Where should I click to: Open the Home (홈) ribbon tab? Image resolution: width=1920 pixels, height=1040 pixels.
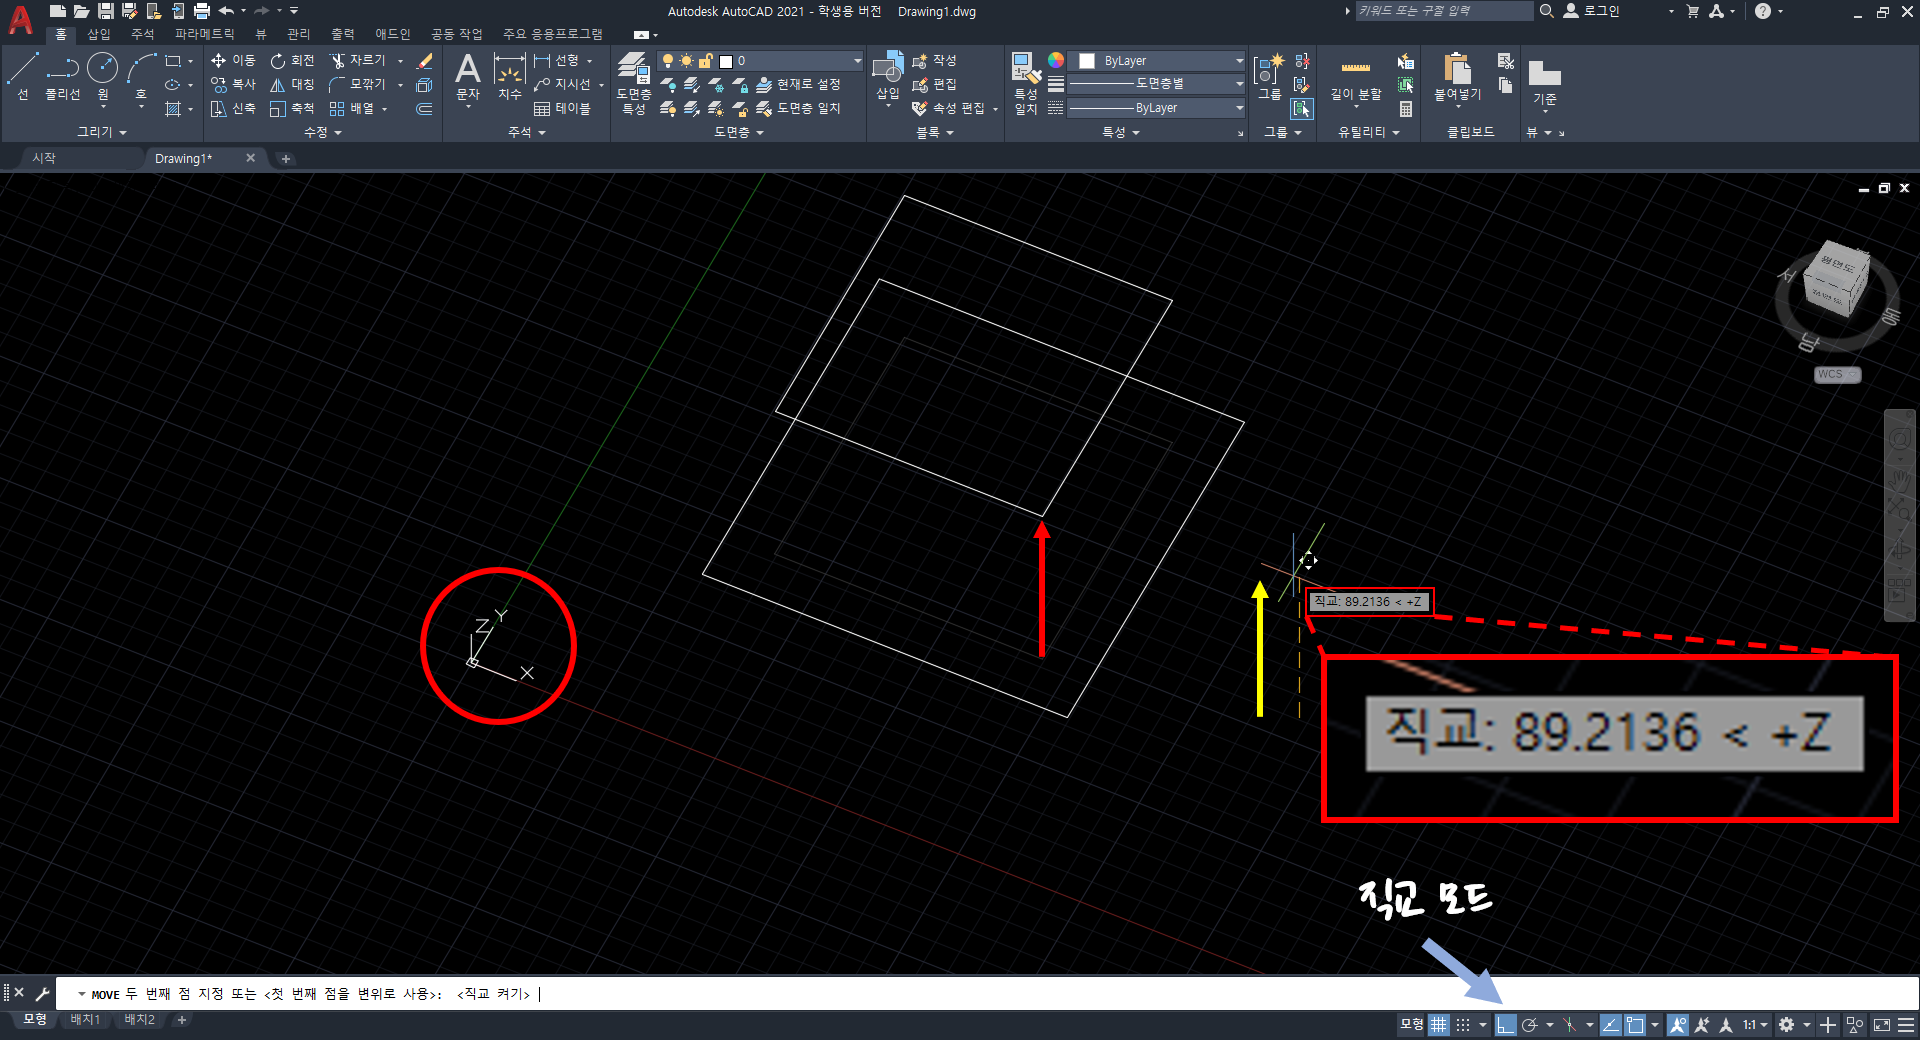point(60,34)
